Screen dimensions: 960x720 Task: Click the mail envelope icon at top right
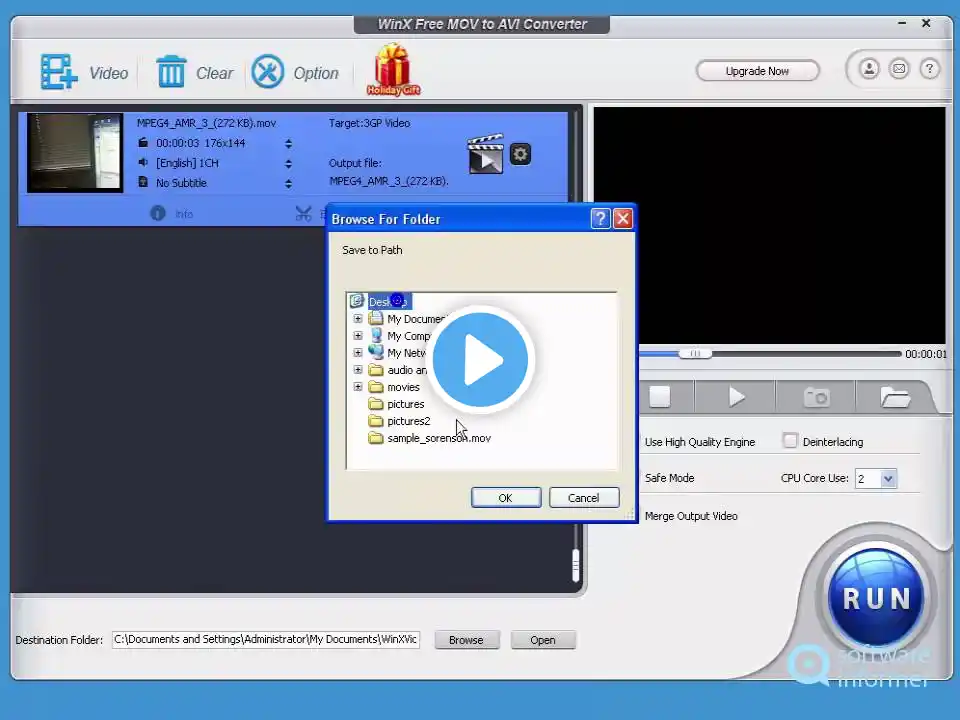pos(899,69)
